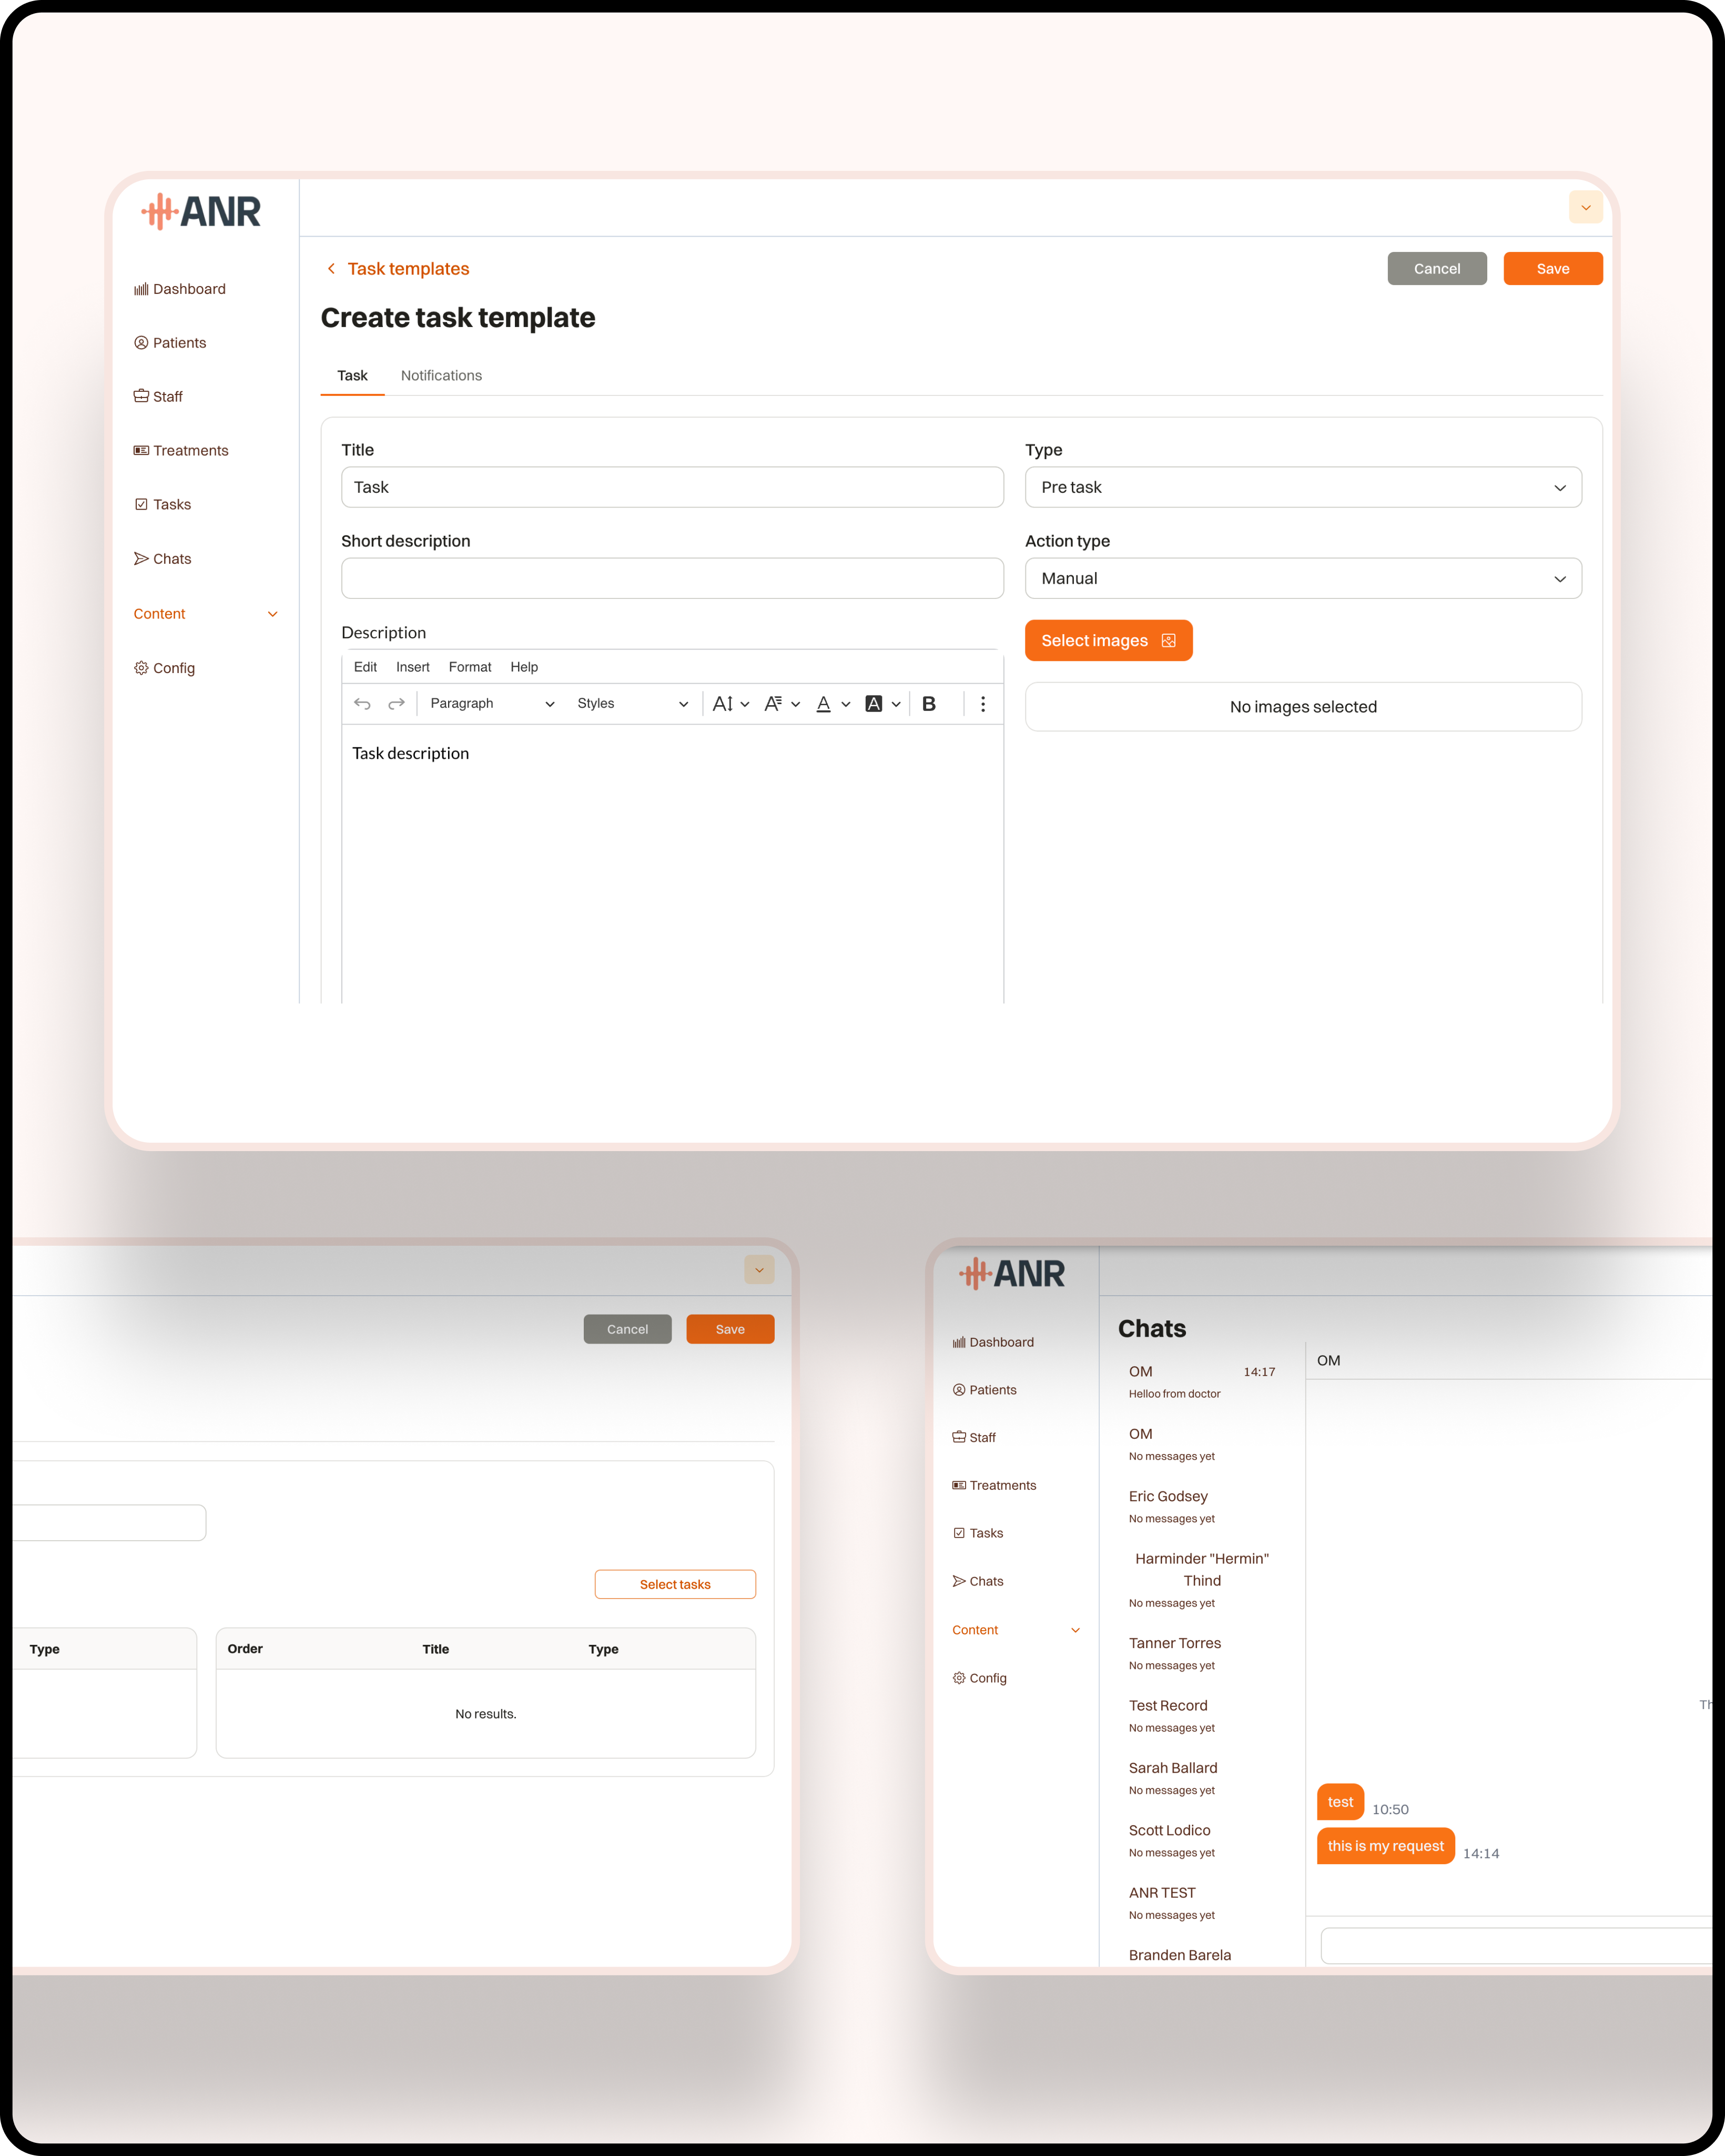
Task: Open the background color swatch
Action: 873,704
